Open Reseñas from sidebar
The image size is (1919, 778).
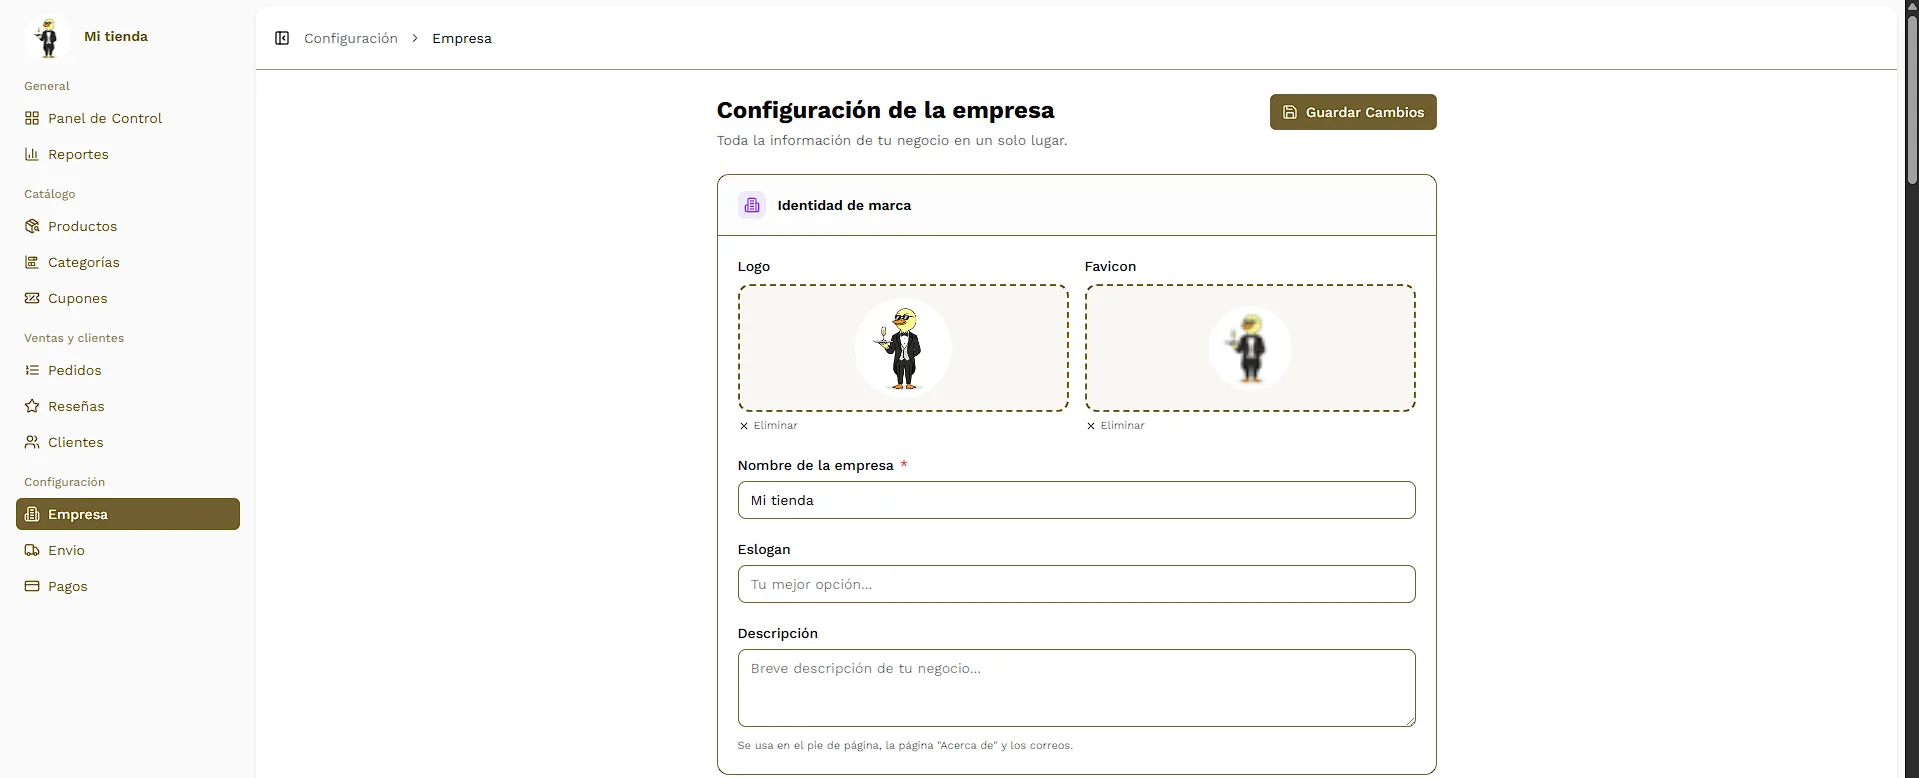[x=128, y=406]
